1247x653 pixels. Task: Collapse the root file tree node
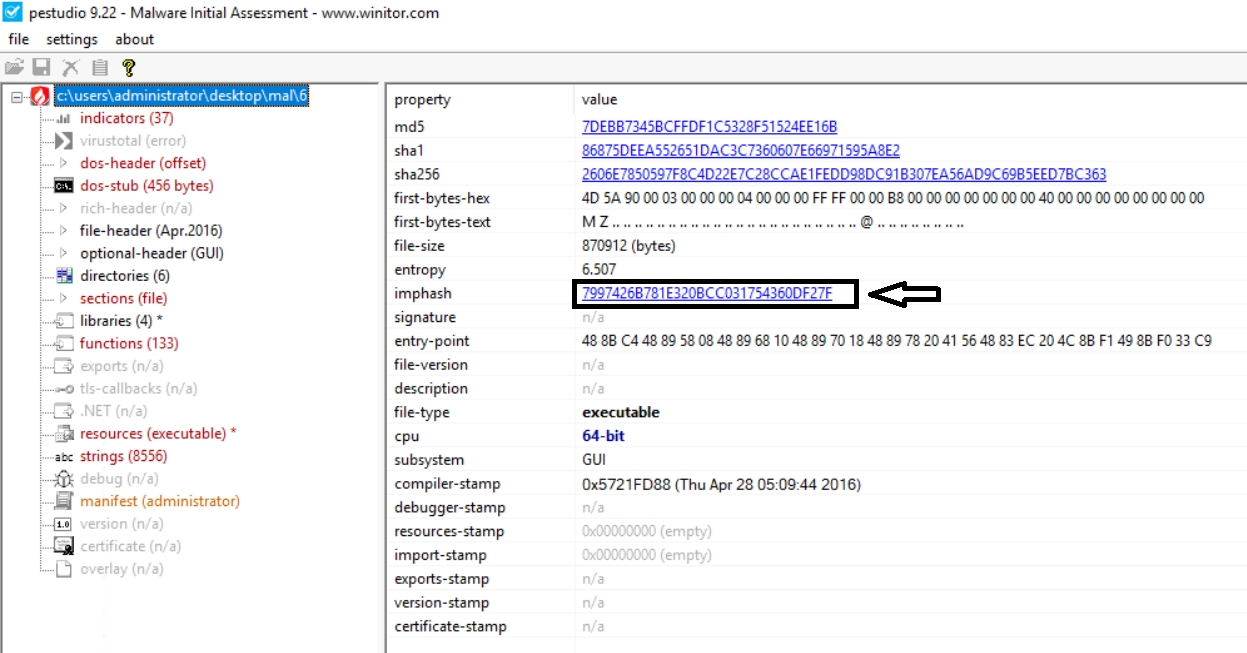pyautogui.click(x=16, y=96)
